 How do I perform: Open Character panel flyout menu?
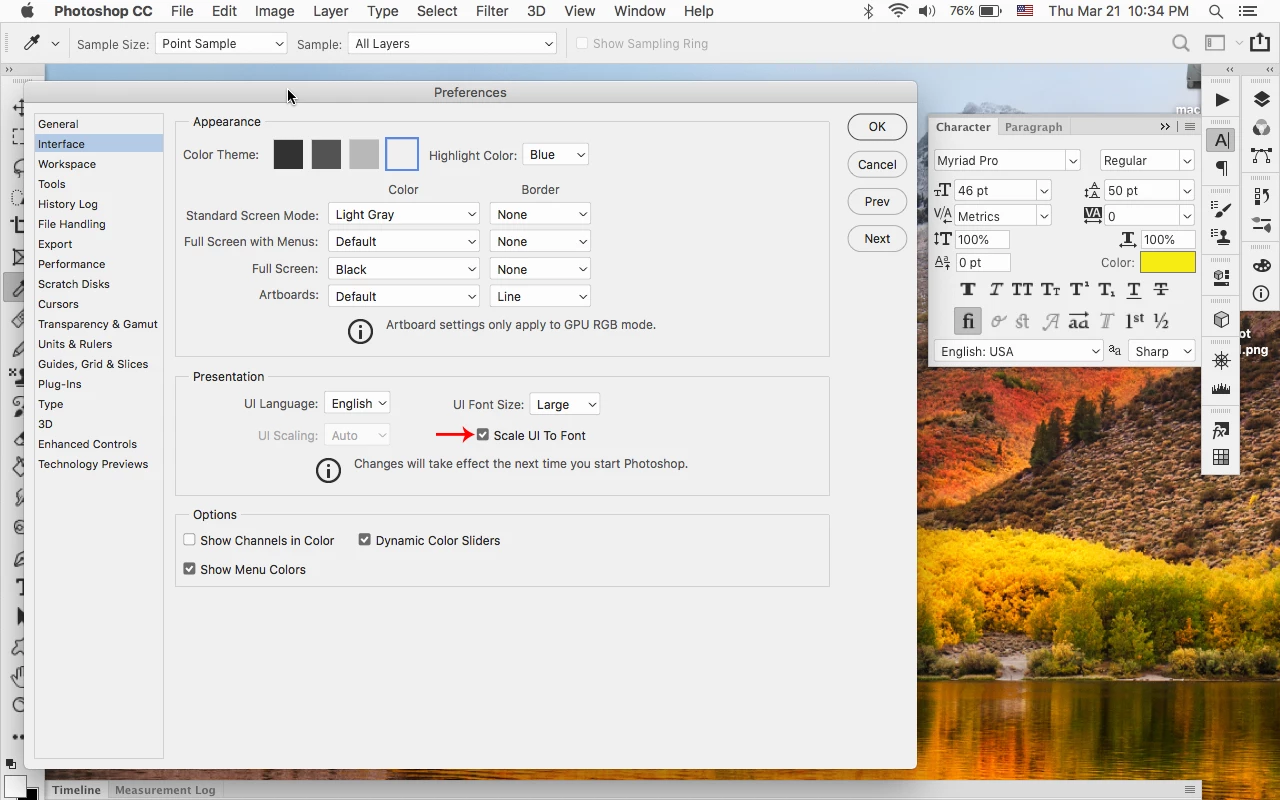pos(1190,127)
